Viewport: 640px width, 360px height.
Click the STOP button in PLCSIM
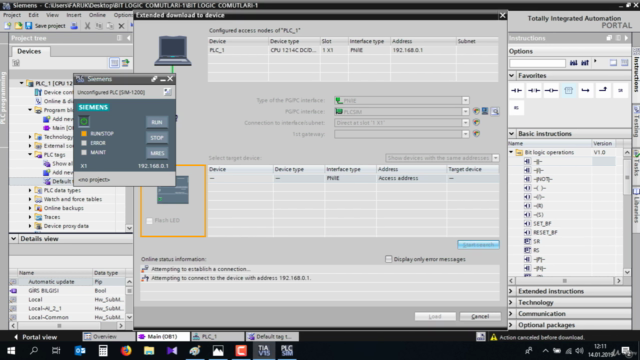click(157, 138)
